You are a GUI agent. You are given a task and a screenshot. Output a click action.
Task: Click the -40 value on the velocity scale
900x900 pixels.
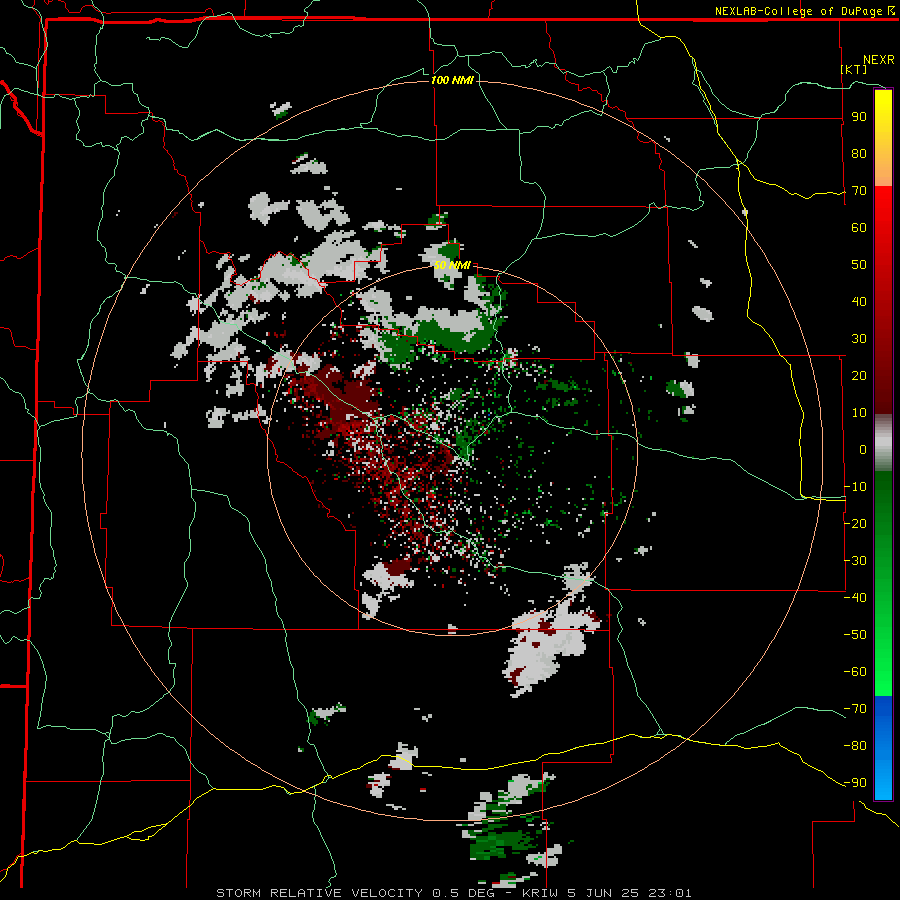(855, 598)
